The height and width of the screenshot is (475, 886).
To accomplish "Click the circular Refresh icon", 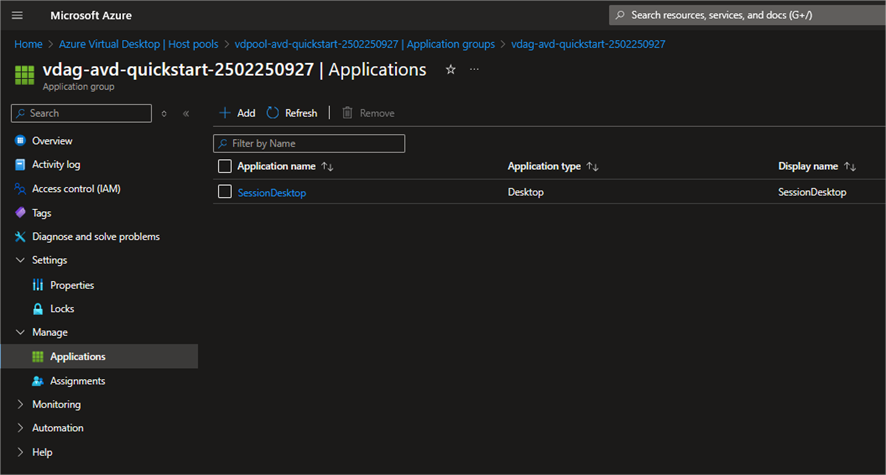I will [273, 113].
